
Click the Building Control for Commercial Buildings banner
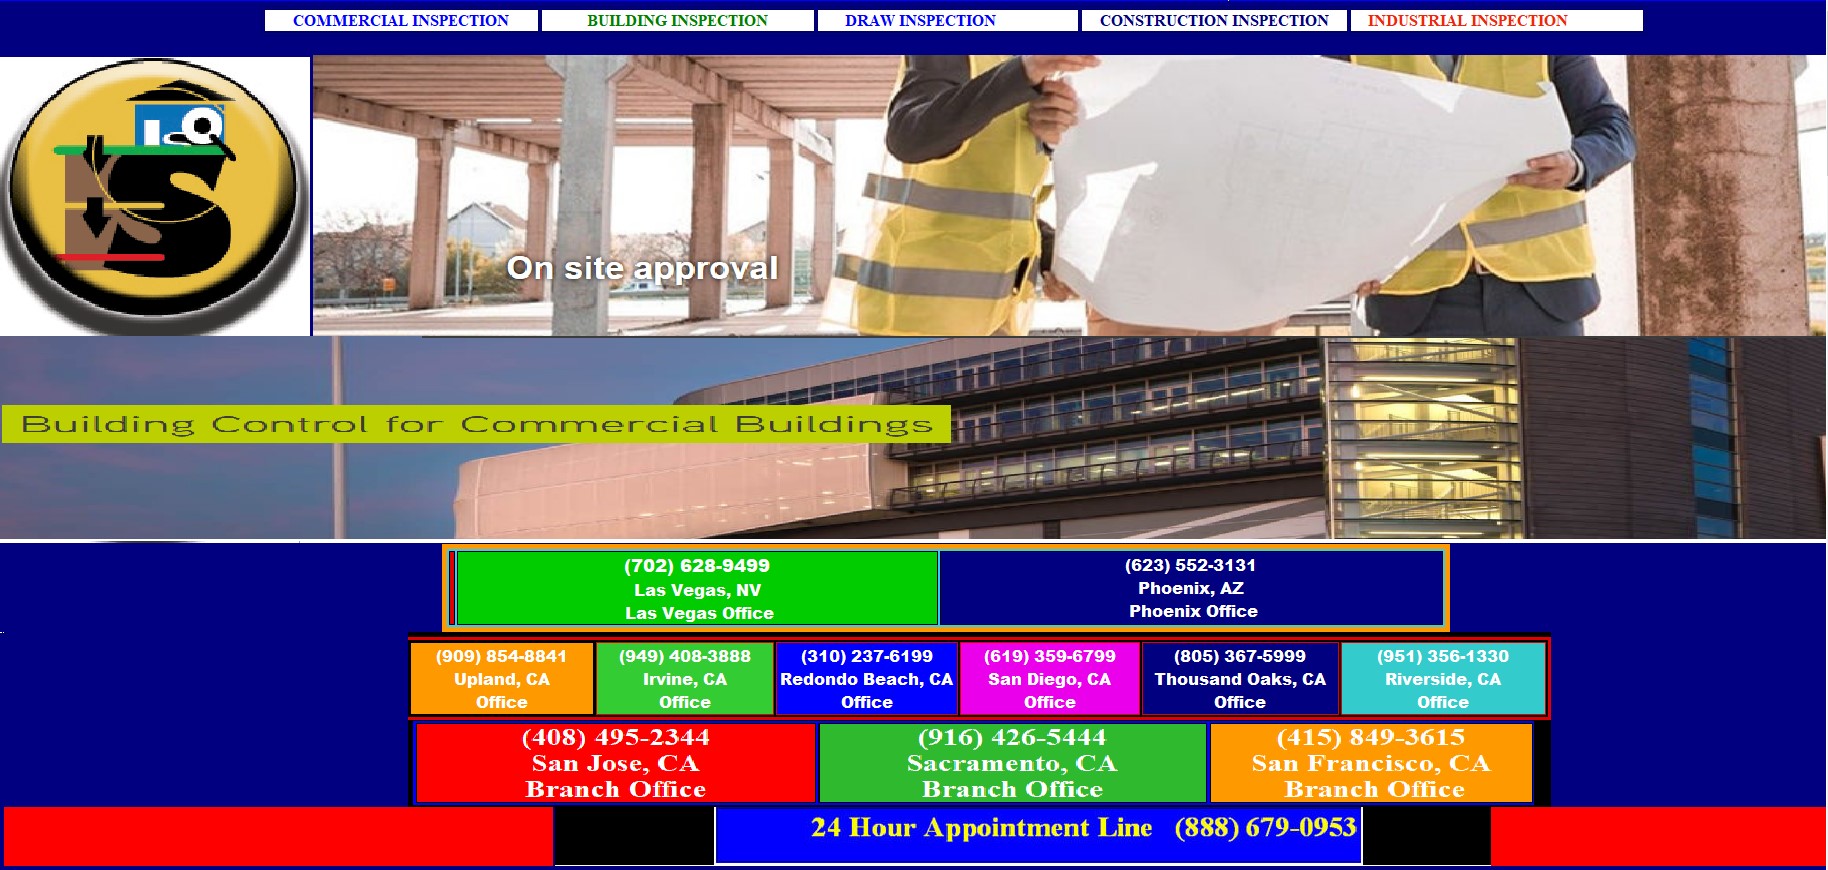(x=476, y=425)
